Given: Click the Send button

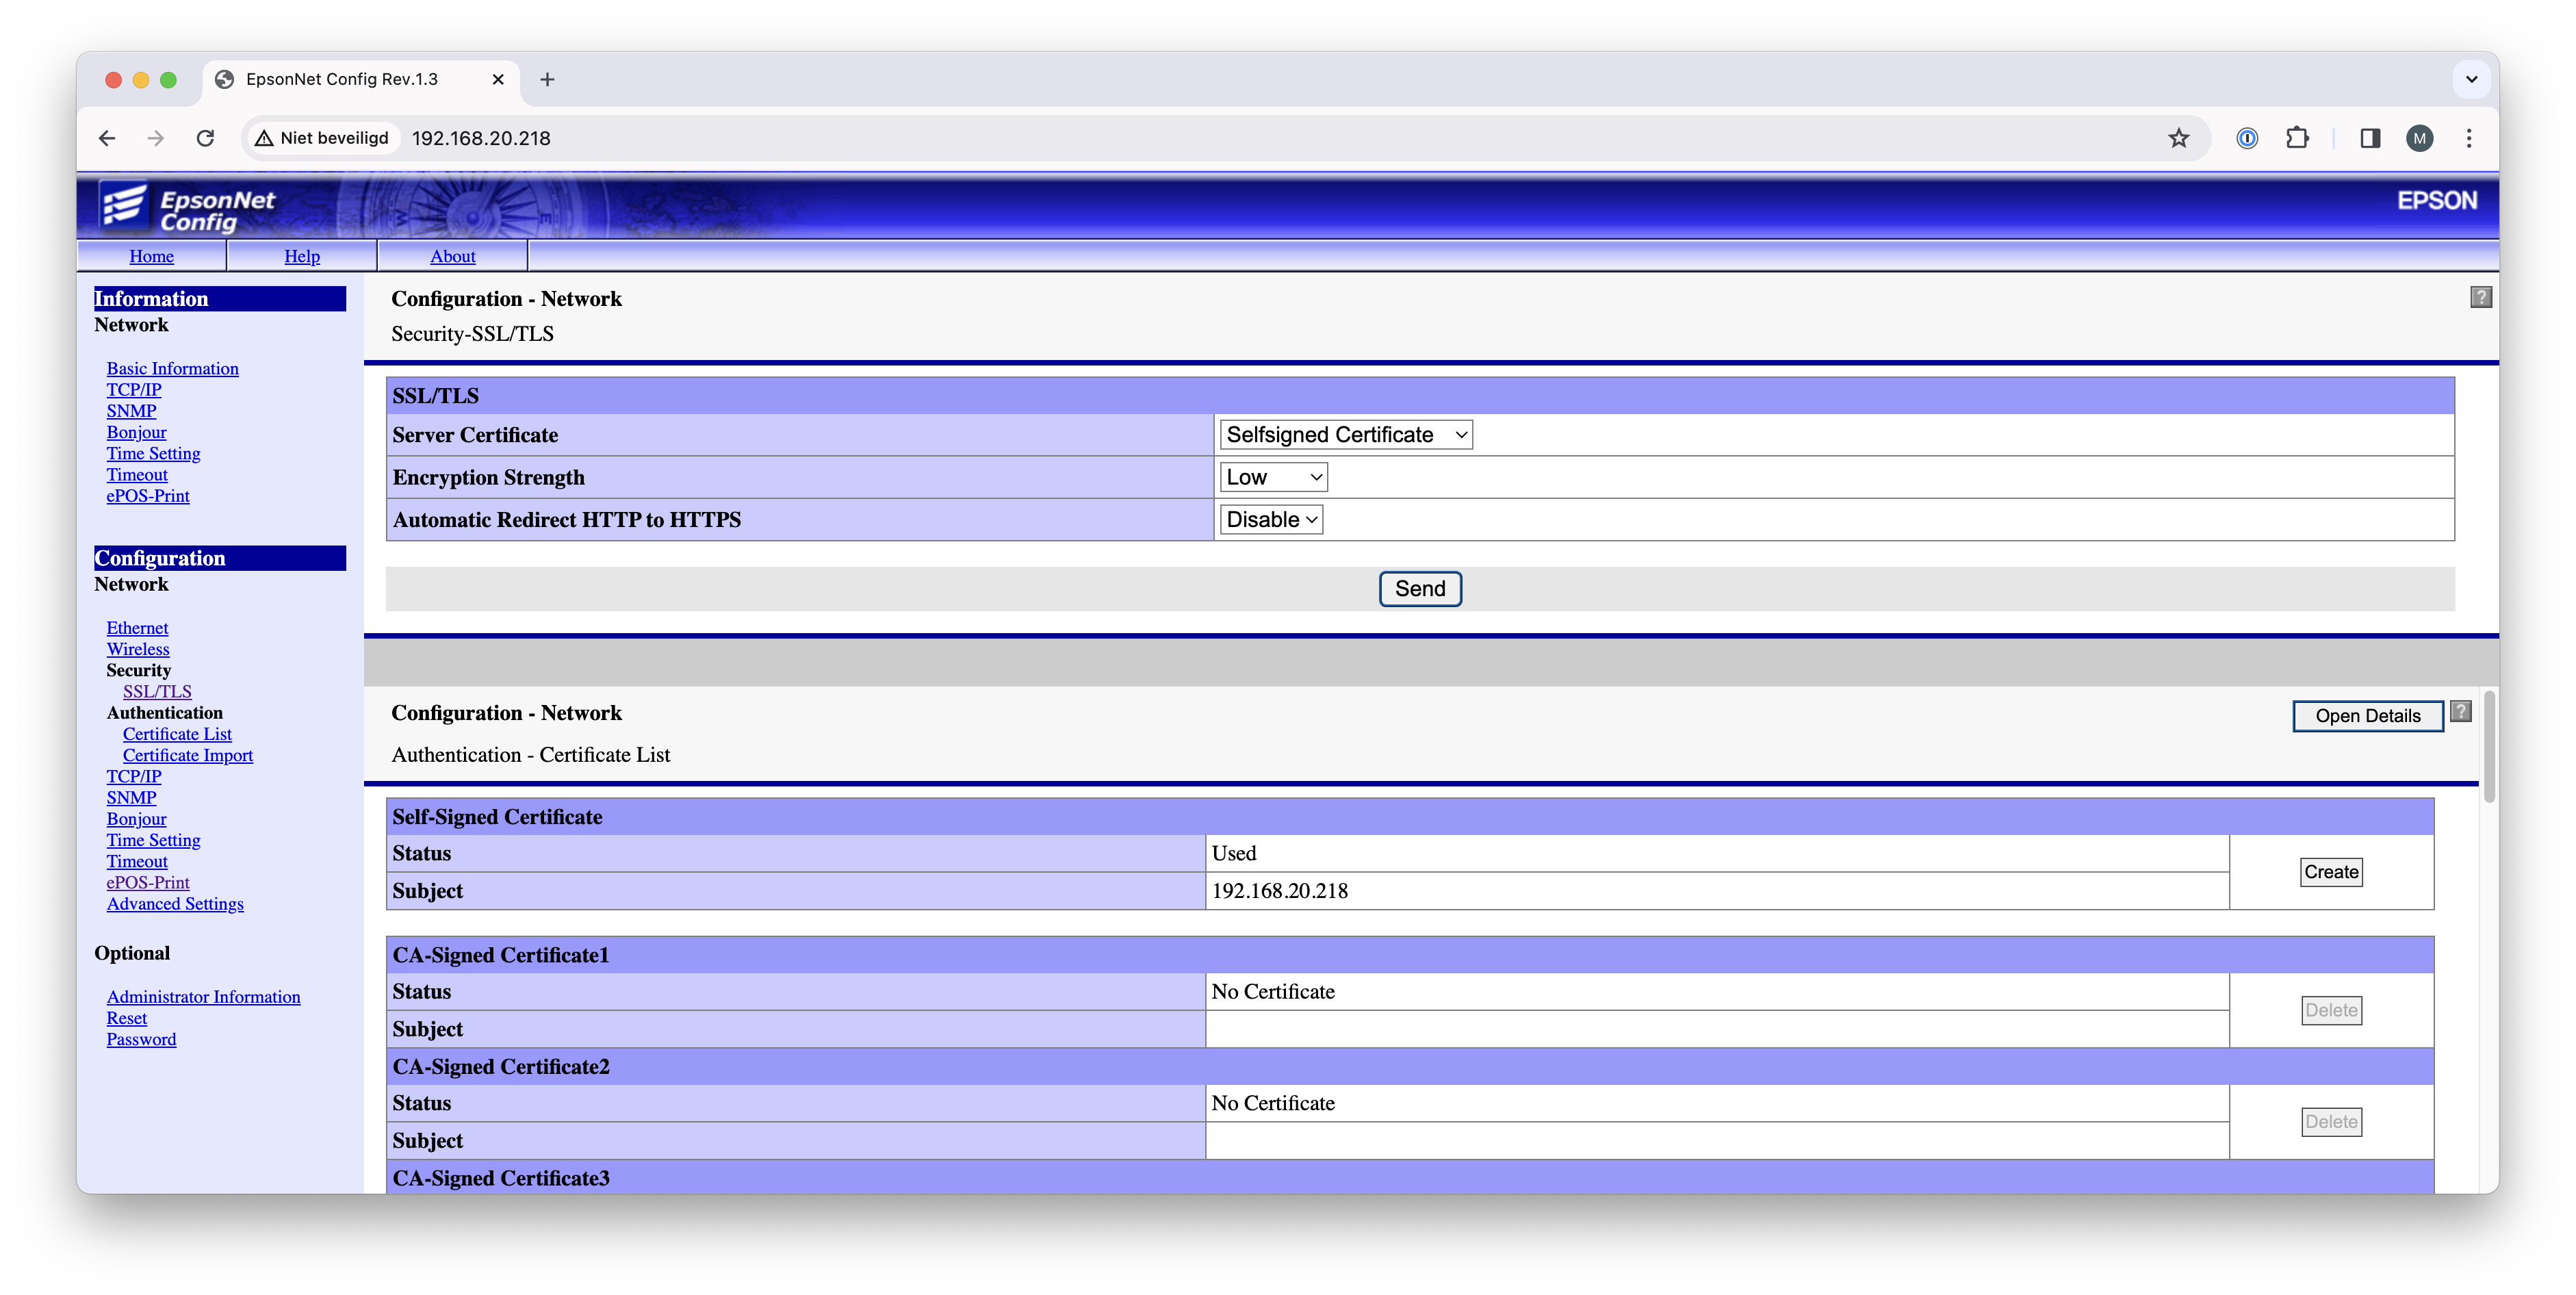Looking at the screenshot, I should pyautogui.click(x=1419, y=588).
